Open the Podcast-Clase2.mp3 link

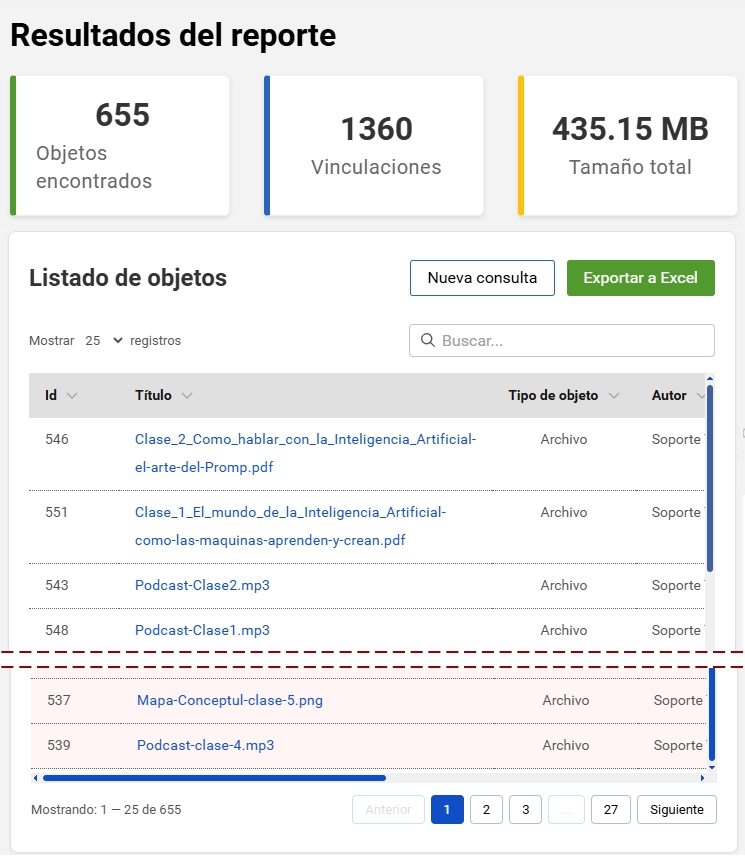[x=202, y=585]
